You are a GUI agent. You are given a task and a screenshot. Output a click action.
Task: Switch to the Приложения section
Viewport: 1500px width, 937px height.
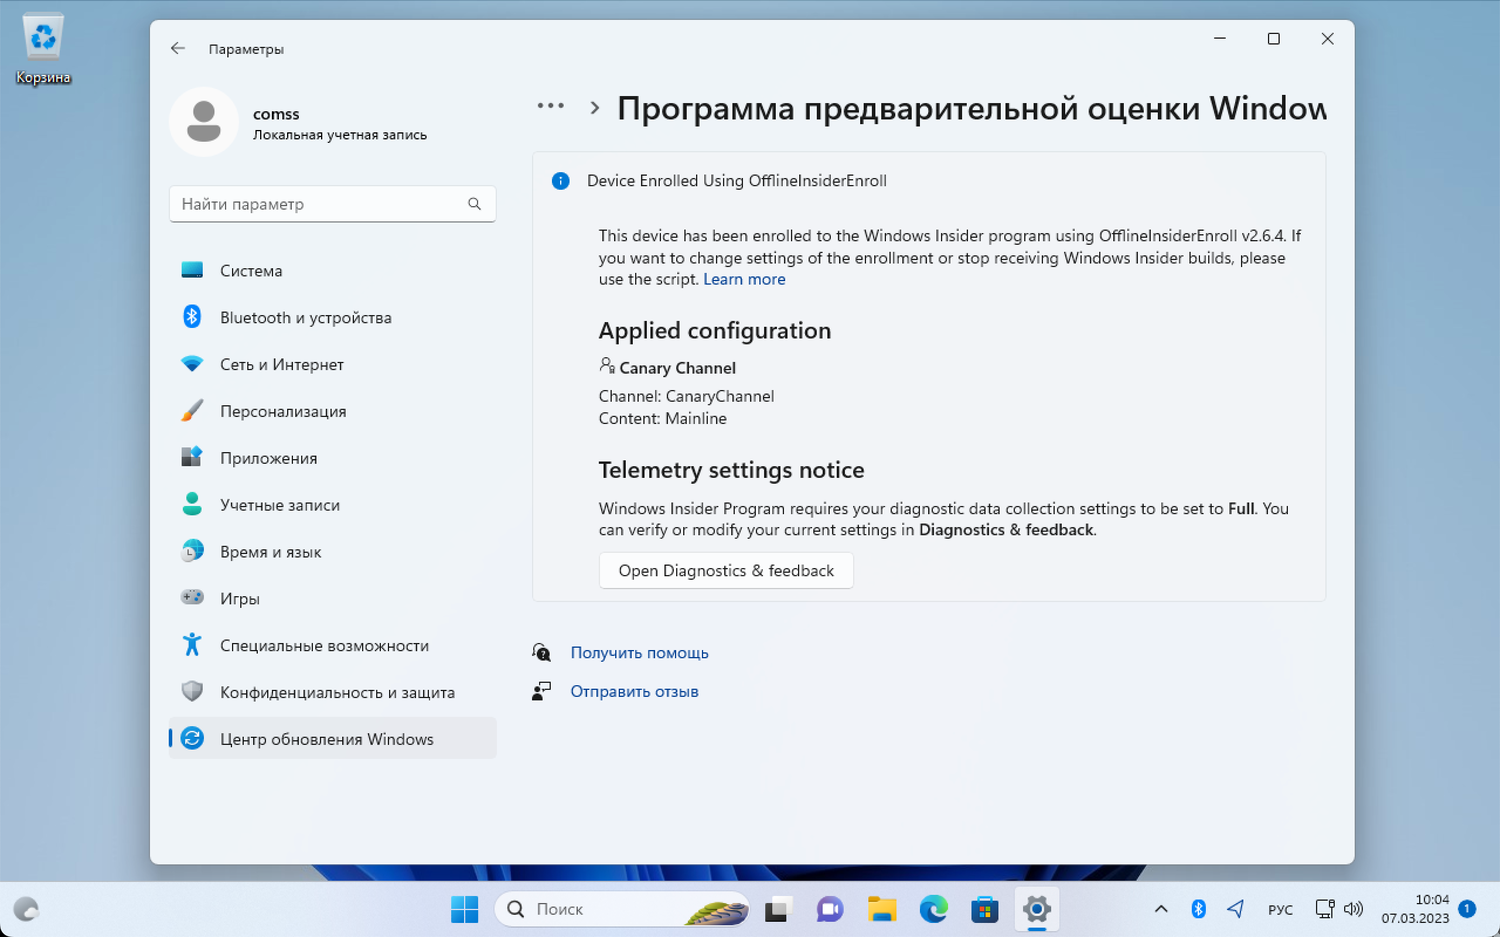(x=333, y=458)
